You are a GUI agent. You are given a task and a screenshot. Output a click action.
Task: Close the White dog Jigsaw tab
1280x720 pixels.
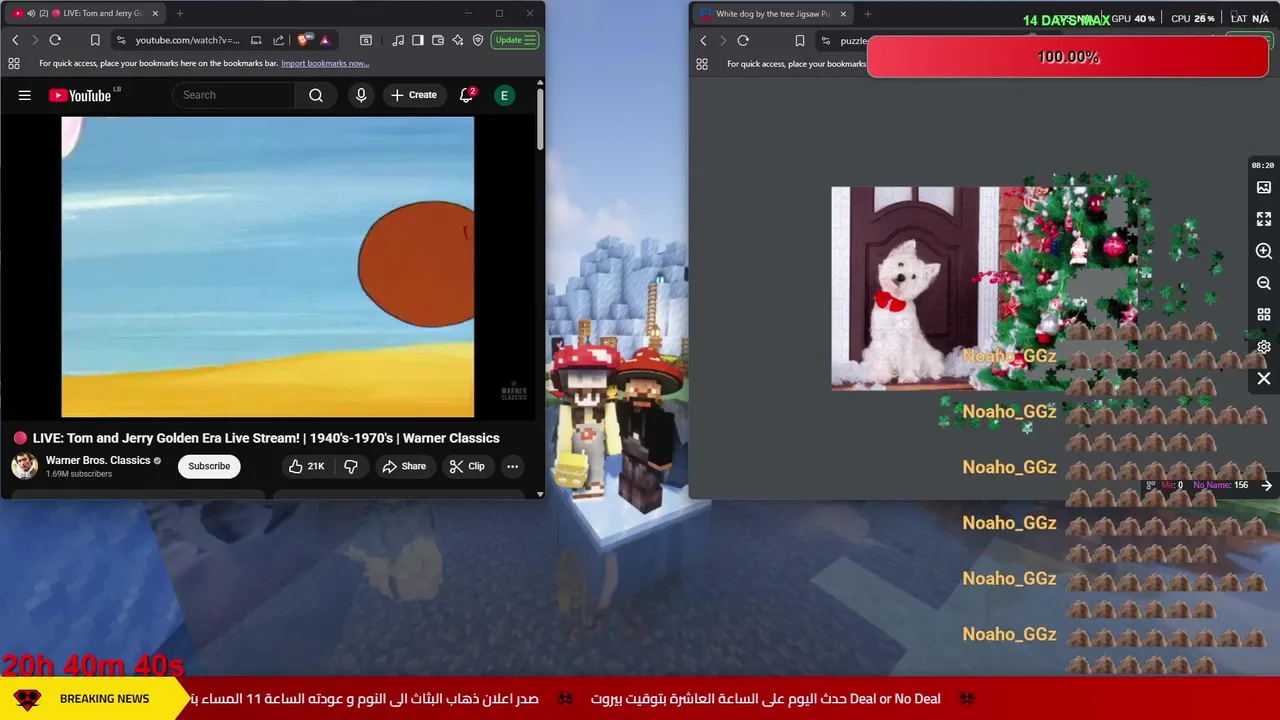tap(843, 14)
